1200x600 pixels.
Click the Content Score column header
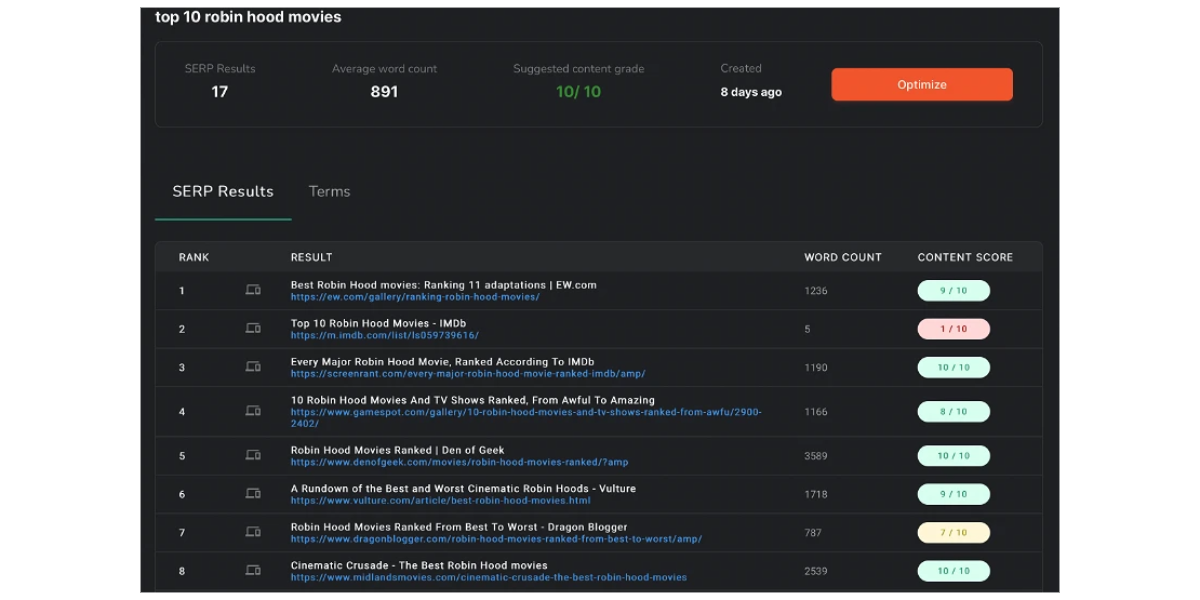(x=965, y=257)
